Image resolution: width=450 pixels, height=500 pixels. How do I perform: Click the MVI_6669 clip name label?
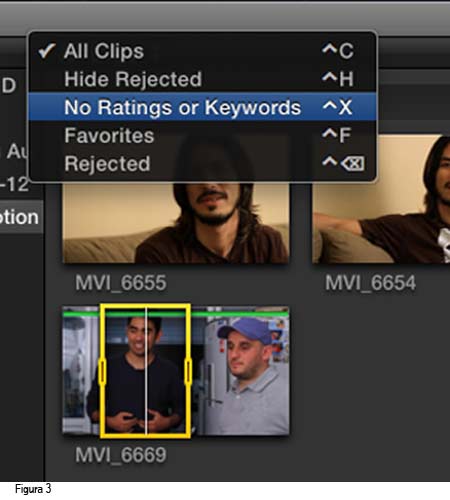[x=121, y=455]
